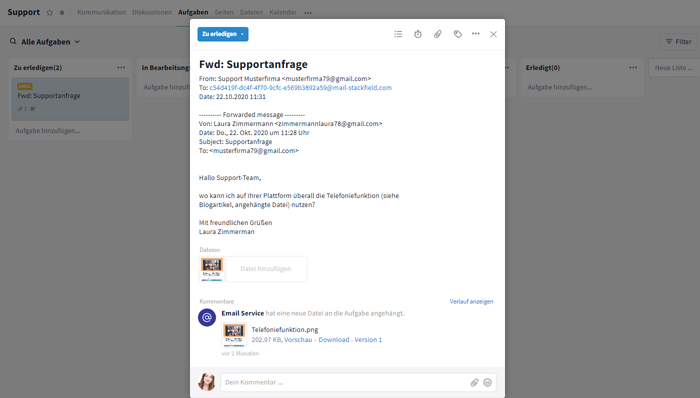The image size is (700, 398).
Task: Open the Dateien tab
Action: point(251,12)
